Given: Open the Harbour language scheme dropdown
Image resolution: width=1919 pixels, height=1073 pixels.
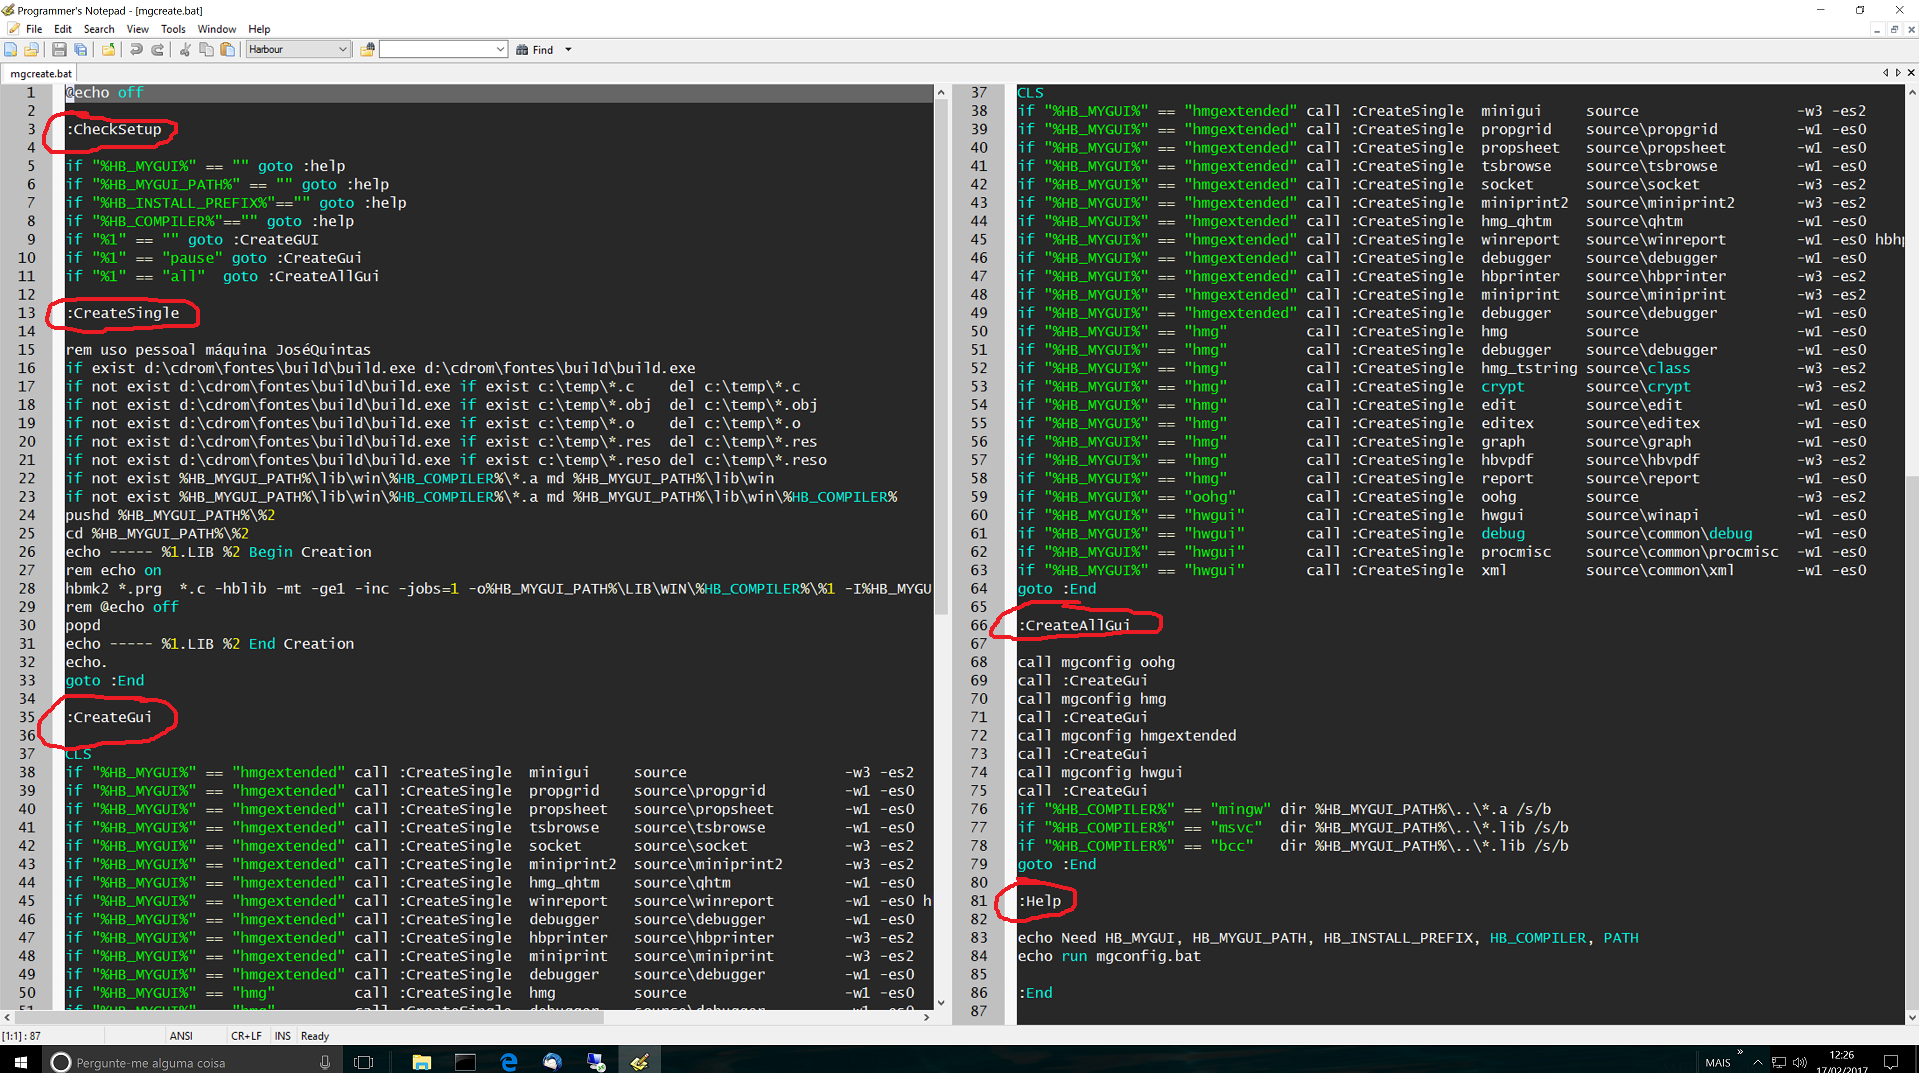Looking at the screenshot, I should coord(342,49).
